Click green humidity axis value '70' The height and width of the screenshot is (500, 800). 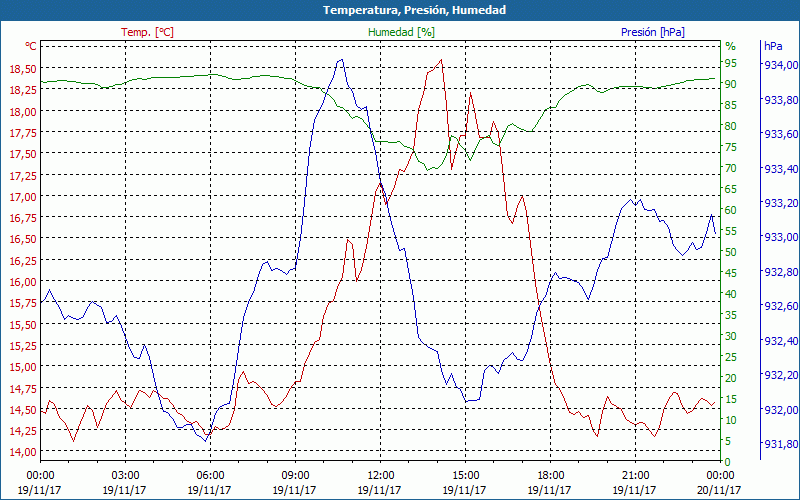(x=731, y=168)
